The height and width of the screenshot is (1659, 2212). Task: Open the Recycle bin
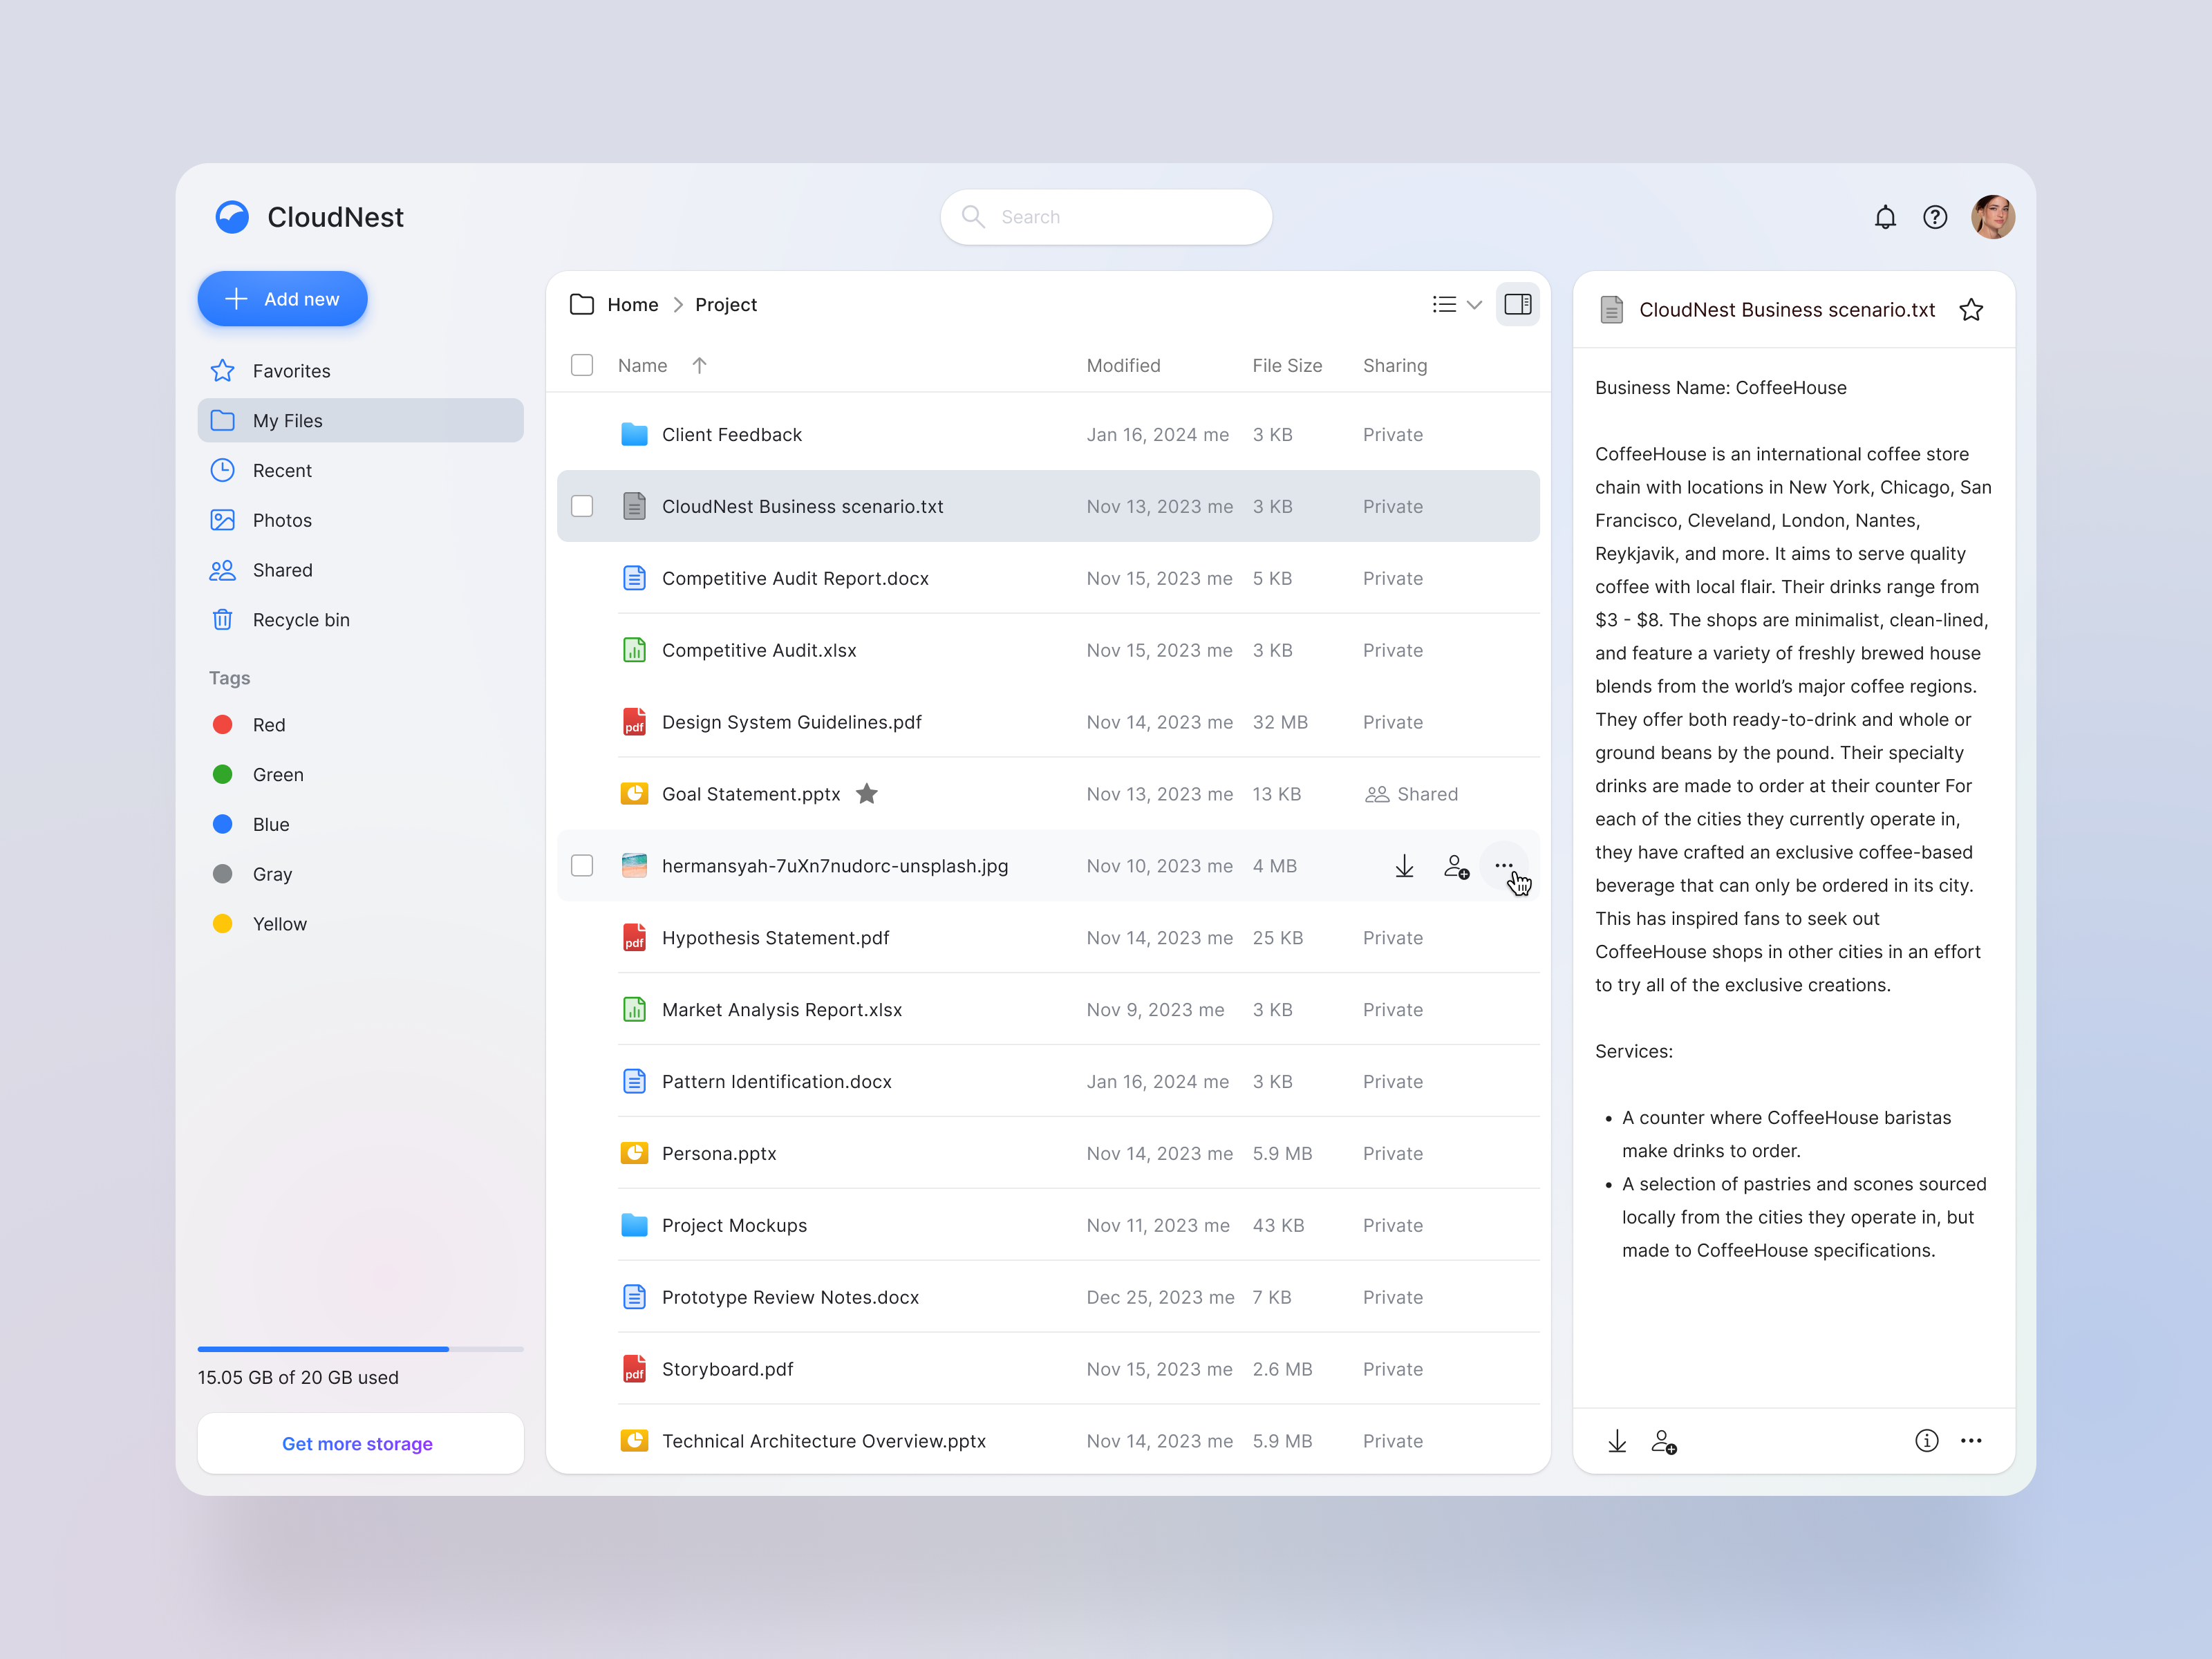tap(301, 619)
